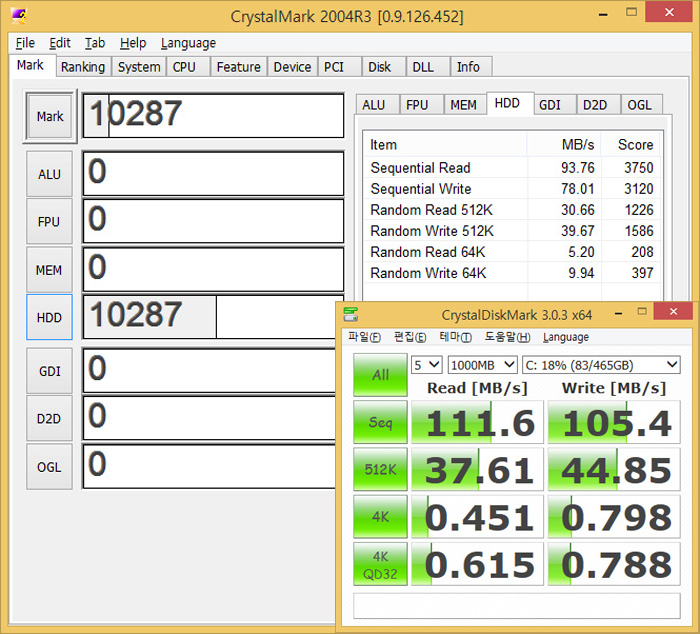Open the Language menu in CrystalDiskMark

pos(566,337)
